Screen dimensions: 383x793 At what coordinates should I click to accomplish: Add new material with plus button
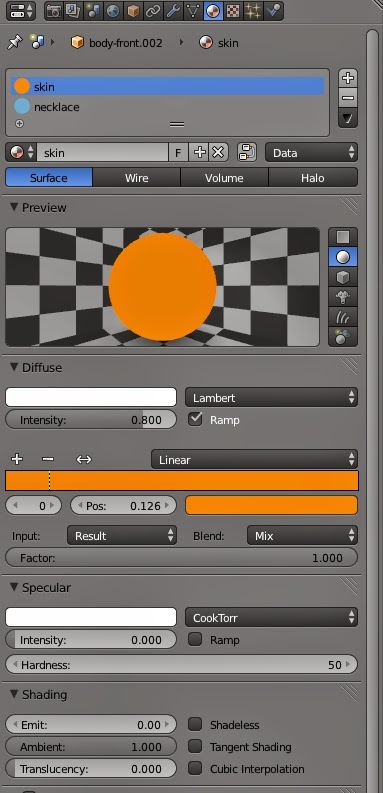199,152
